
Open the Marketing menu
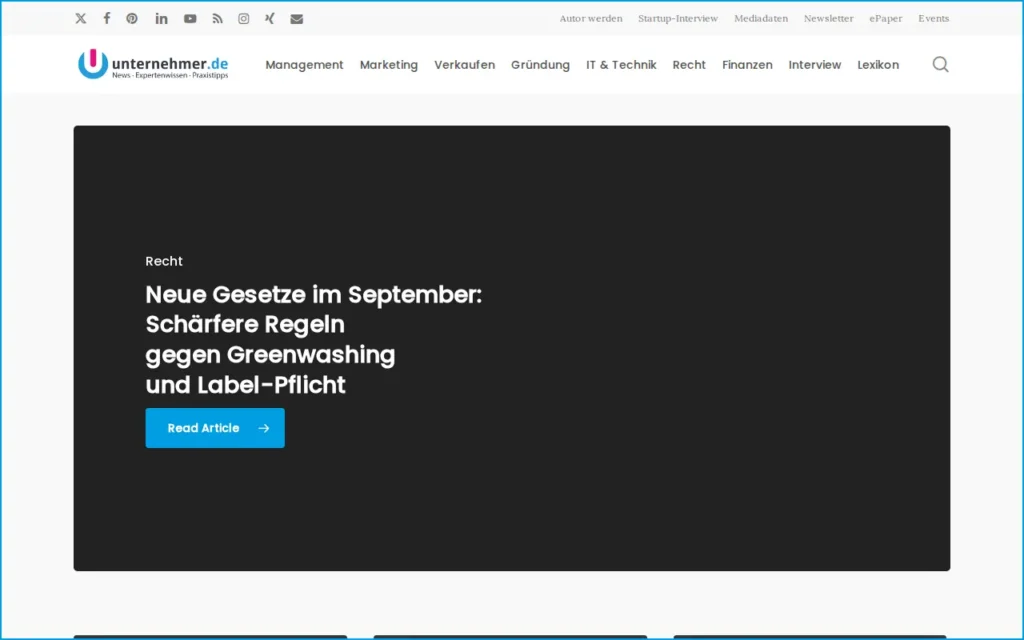pyautogui.click(x=389, y=65)
